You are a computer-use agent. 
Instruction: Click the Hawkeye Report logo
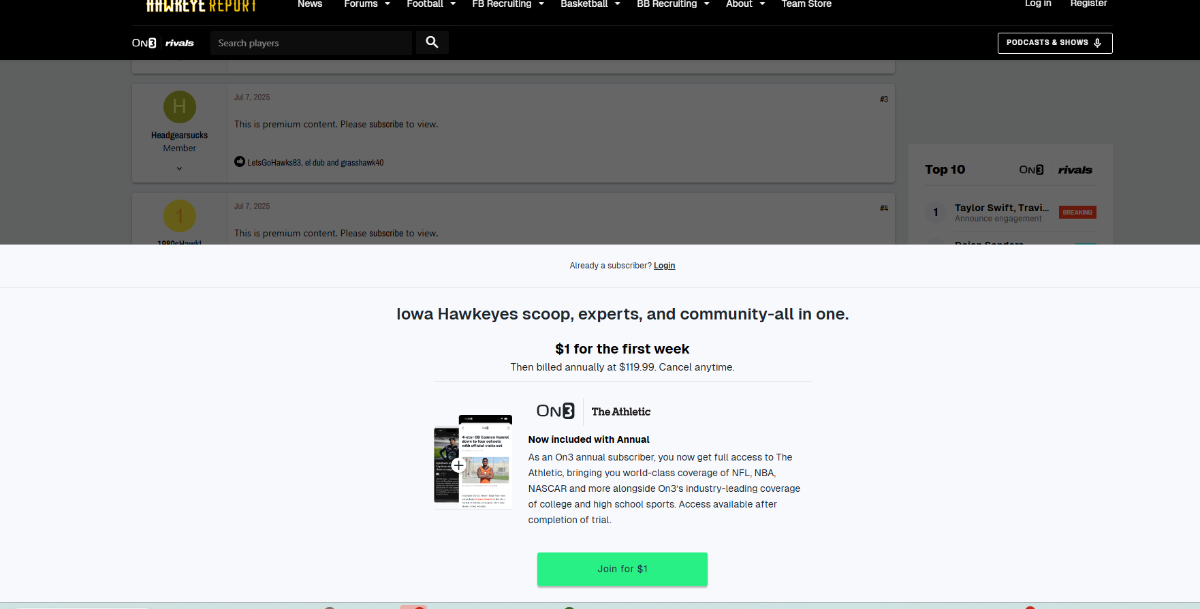[201, 5]
